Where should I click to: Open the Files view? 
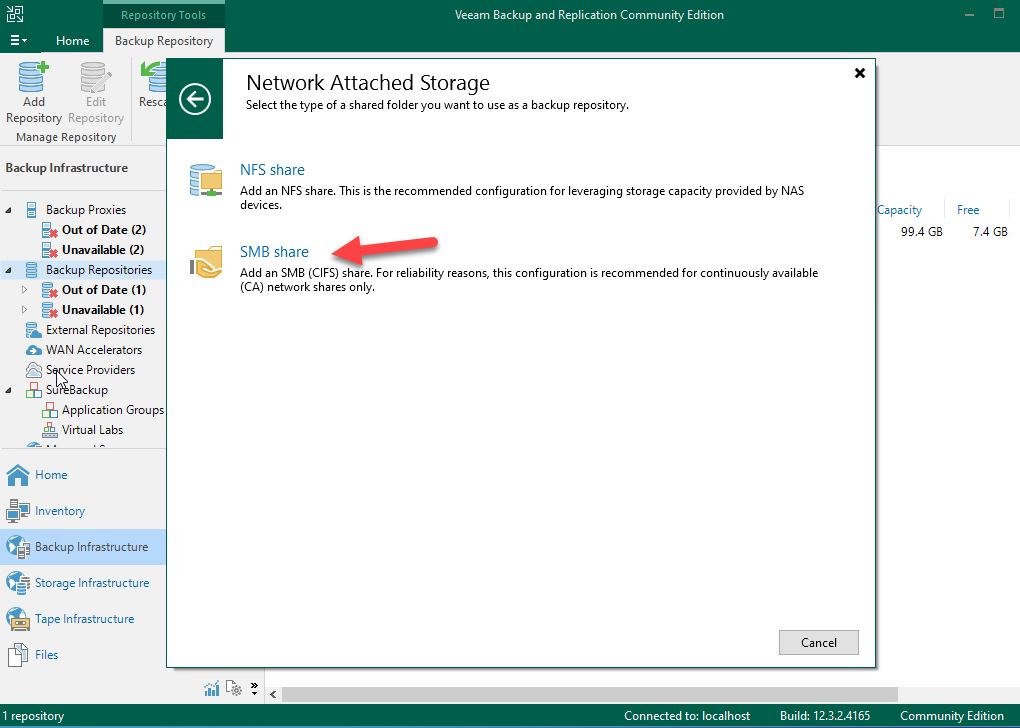(46, 655)
